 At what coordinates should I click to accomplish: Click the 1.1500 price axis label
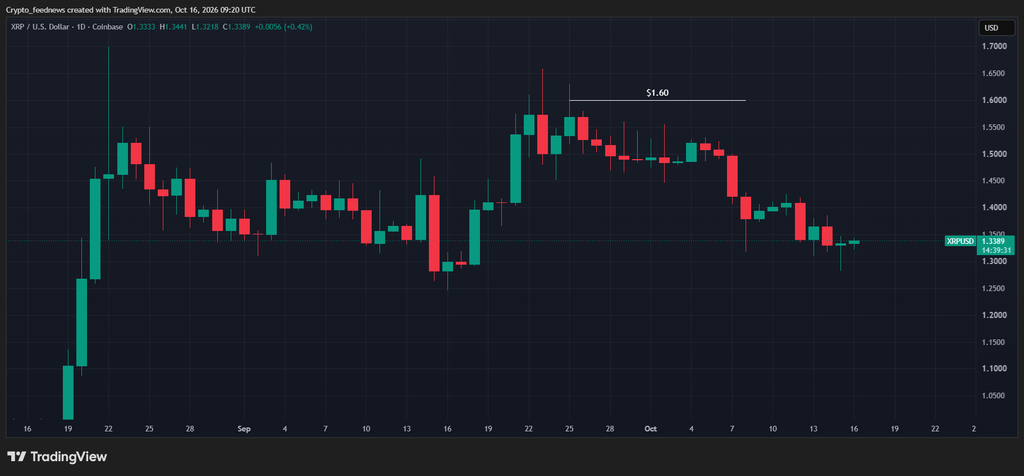(x=993, y=342)
